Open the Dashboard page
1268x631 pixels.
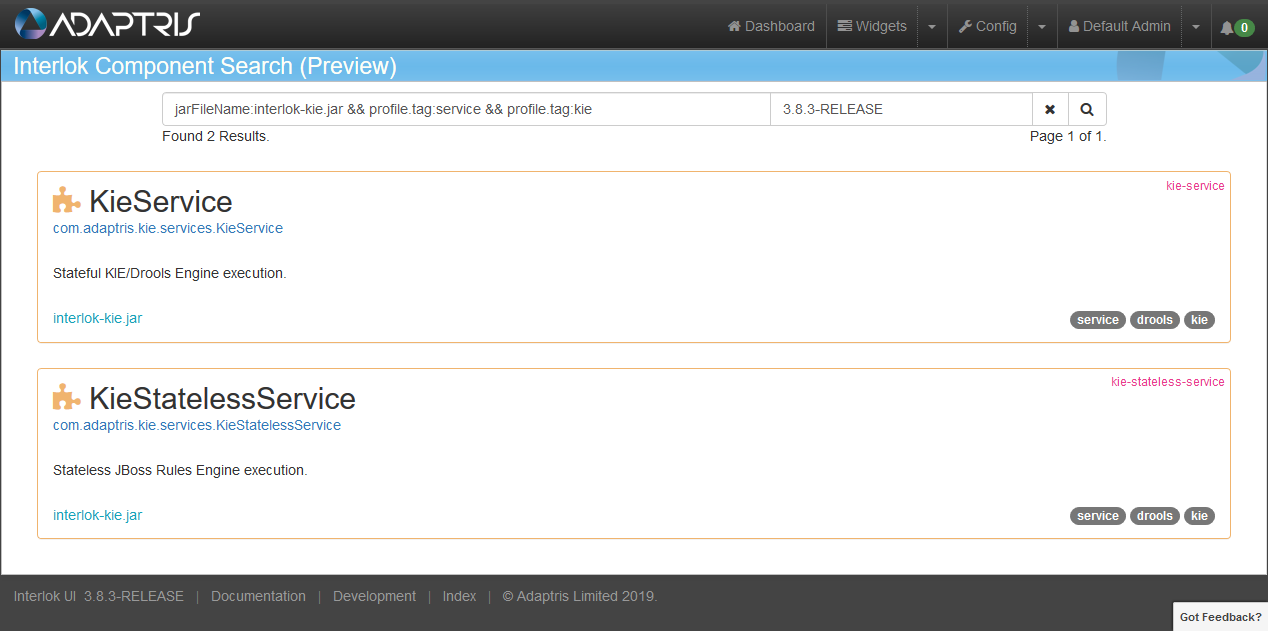point(771,26)
